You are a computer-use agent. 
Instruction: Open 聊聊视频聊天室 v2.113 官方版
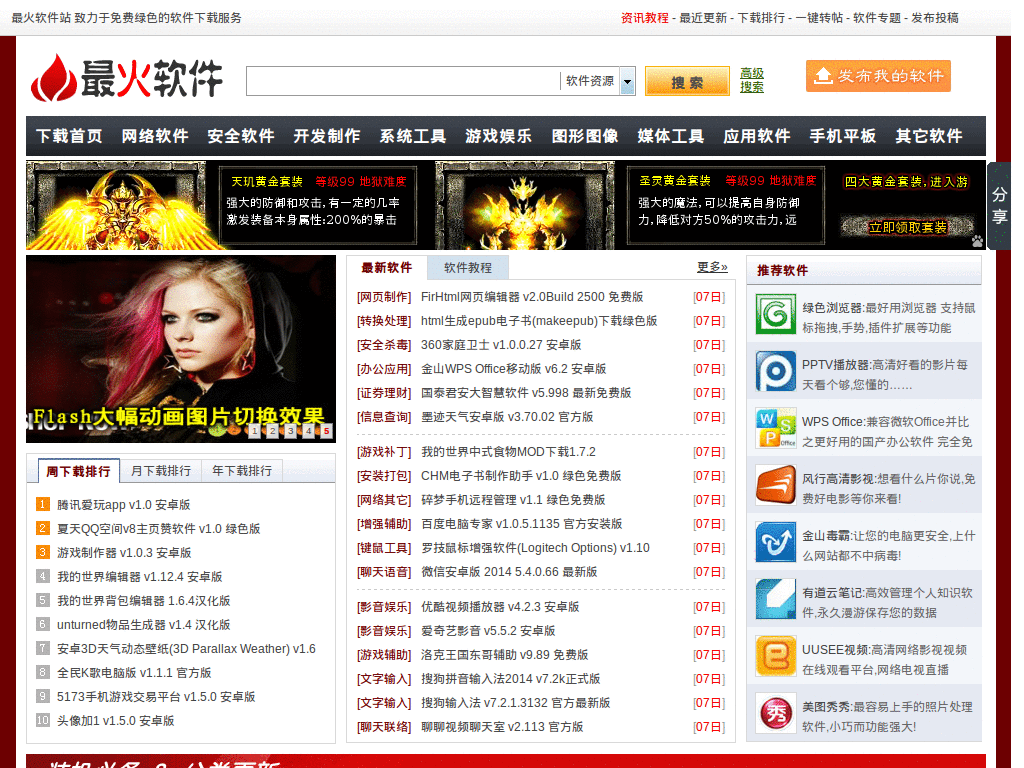tap(502, 727)
